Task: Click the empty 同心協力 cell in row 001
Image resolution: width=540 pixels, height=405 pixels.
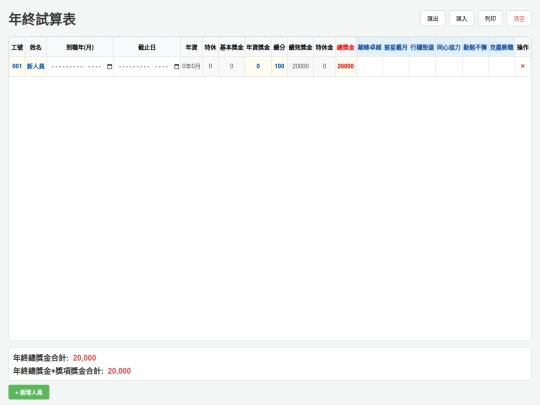Action: 449,66
